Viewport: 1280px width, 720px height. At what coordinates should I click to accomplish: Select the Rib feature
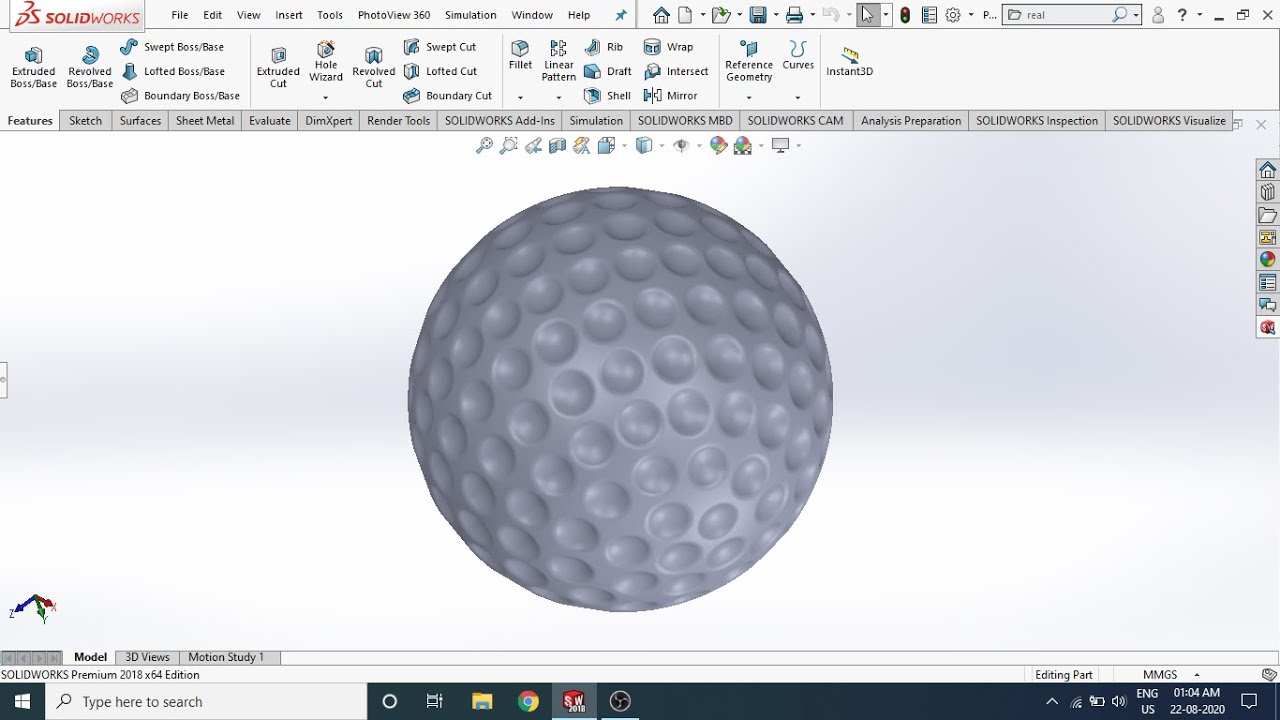(604, 47)
